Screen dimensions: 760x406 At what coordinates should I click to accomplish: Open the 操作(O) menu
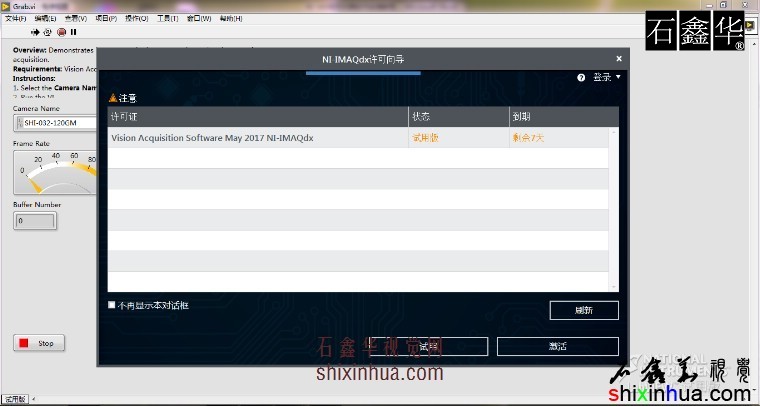[137, 18]
